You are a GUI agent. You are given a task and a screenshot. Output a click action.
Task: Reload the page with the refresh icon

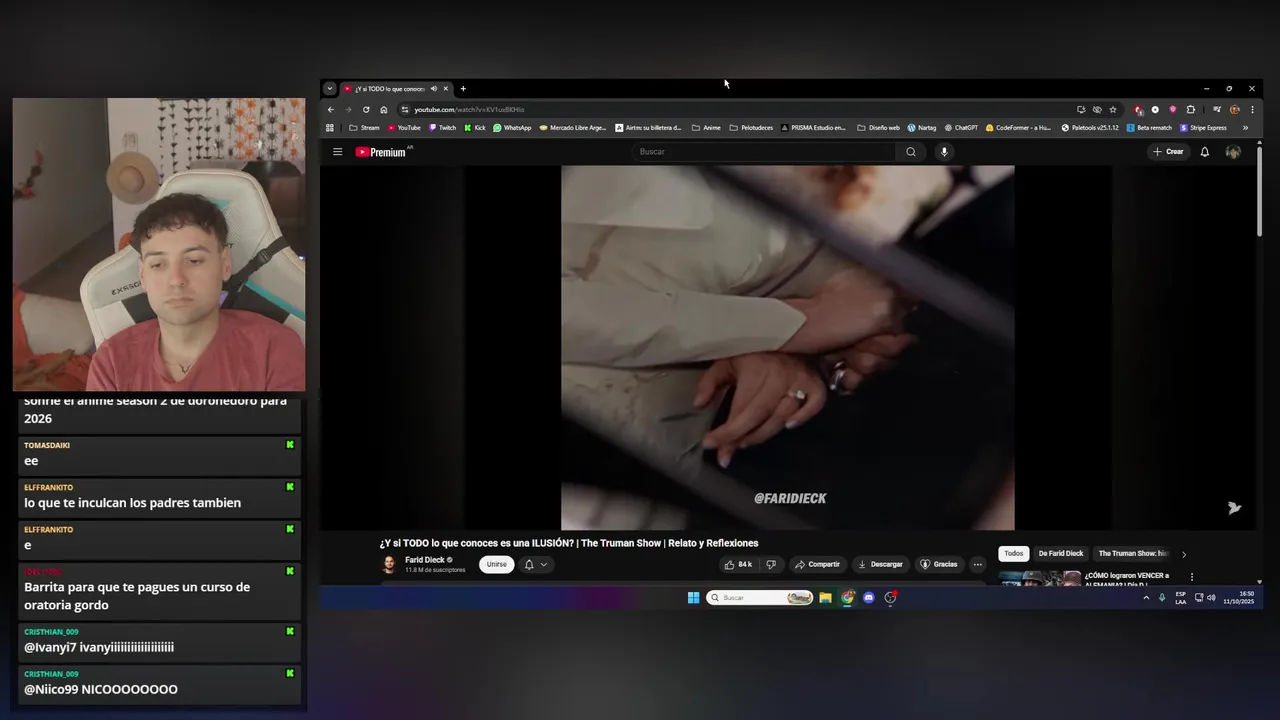pos(366,110)
